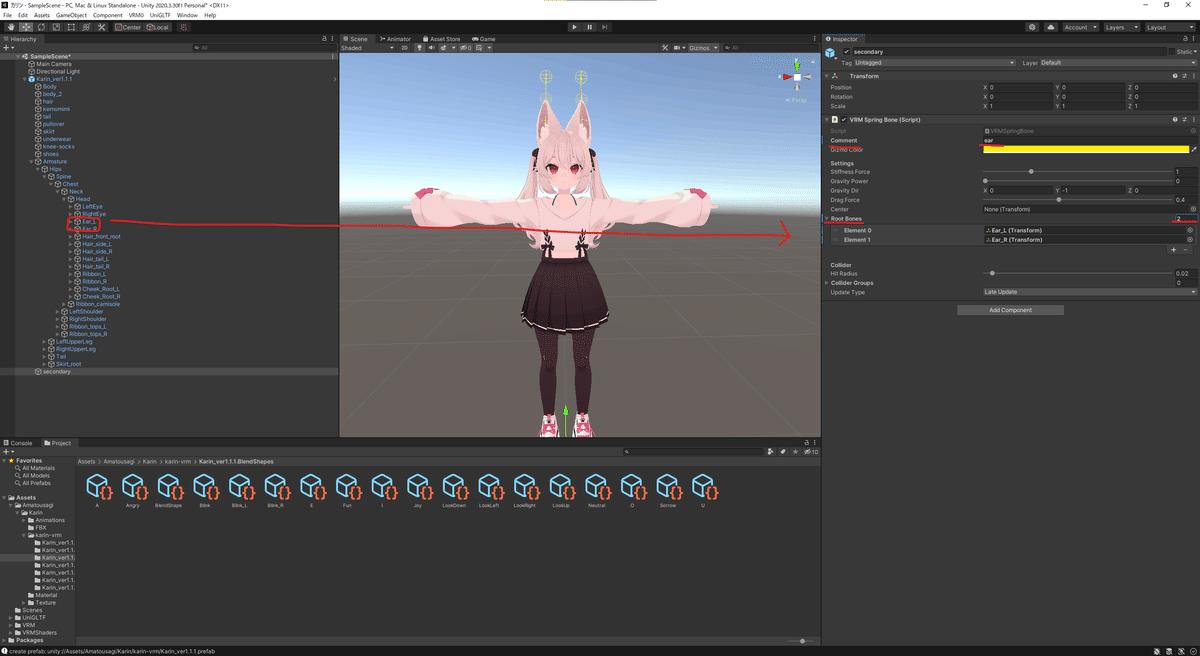Toggle the Static checkbox in Inspector
This screenshot has width=1200, height=656.
pyautogui.click(x=1172, y=51)
